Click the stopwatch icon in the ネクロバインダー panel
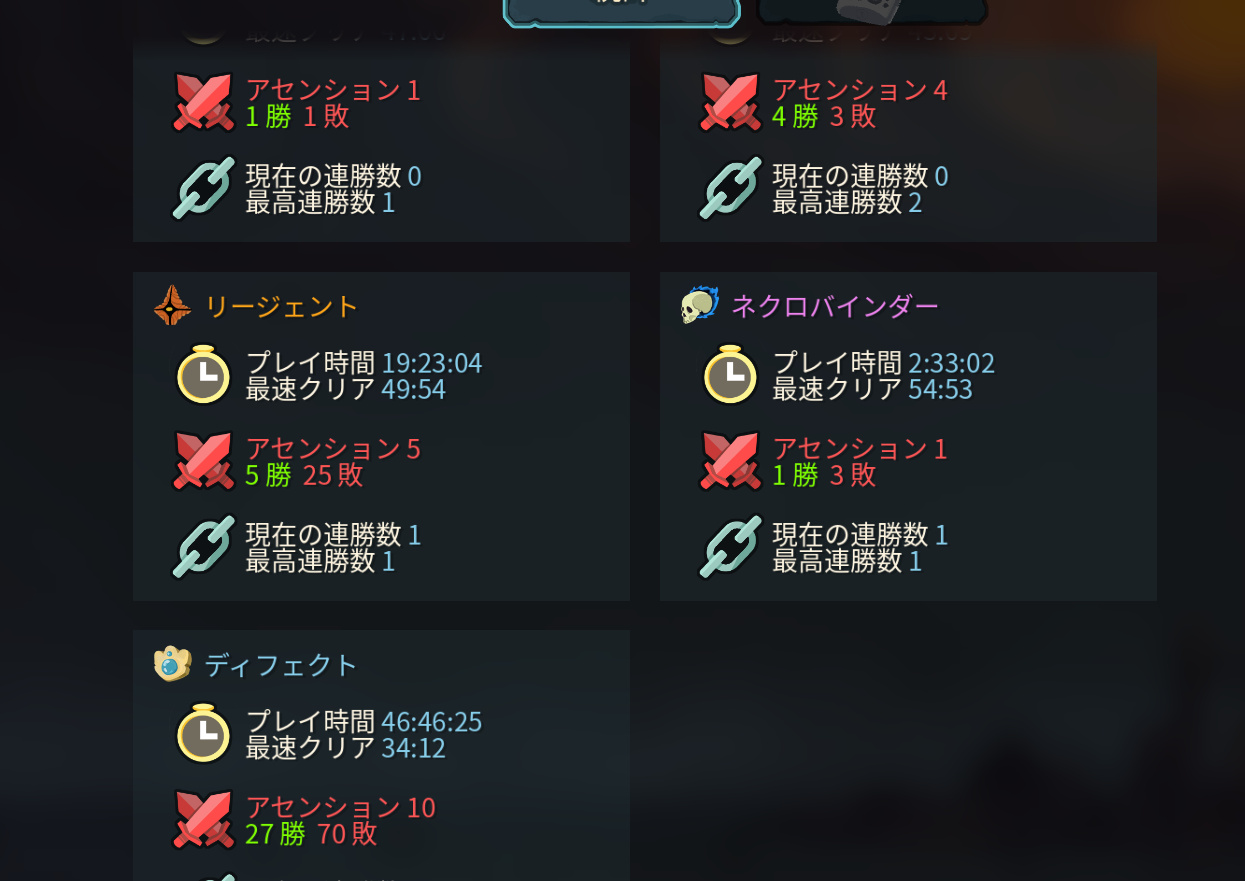The image size is (1245, 881). pyautogui.click(x=731, y=374)
